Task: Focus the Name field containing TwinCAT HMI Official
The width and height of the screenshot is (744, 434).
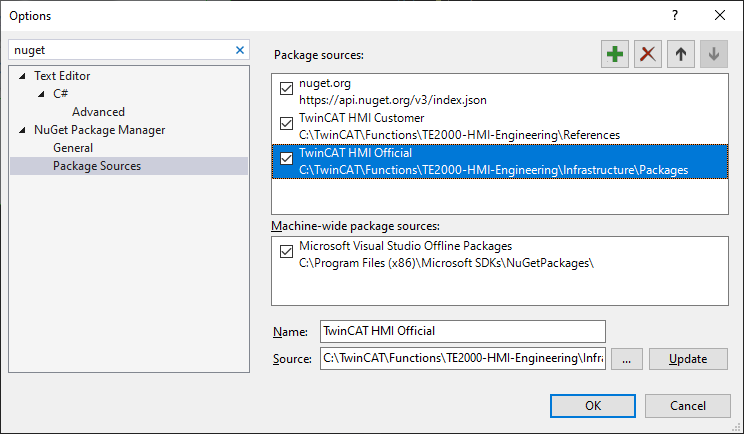Action: [463, 331]
